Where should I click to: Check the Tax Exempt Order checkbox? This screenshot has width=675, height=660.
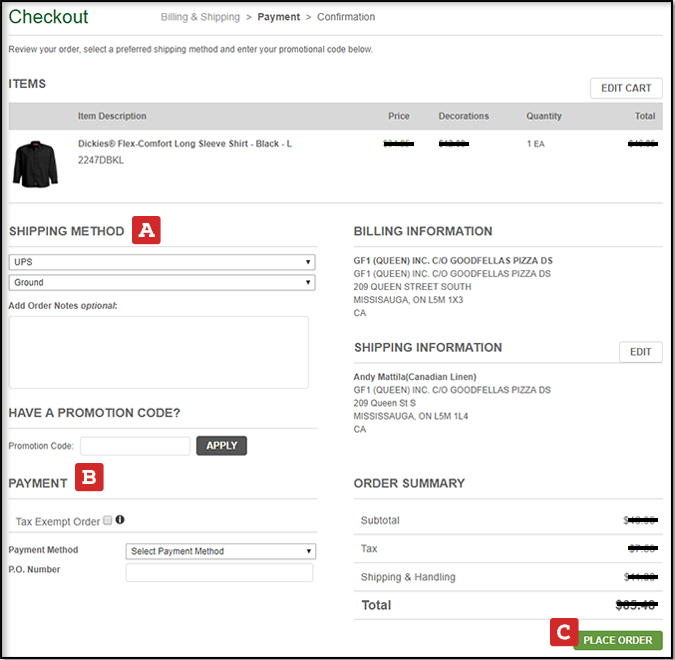coord(108,521)
